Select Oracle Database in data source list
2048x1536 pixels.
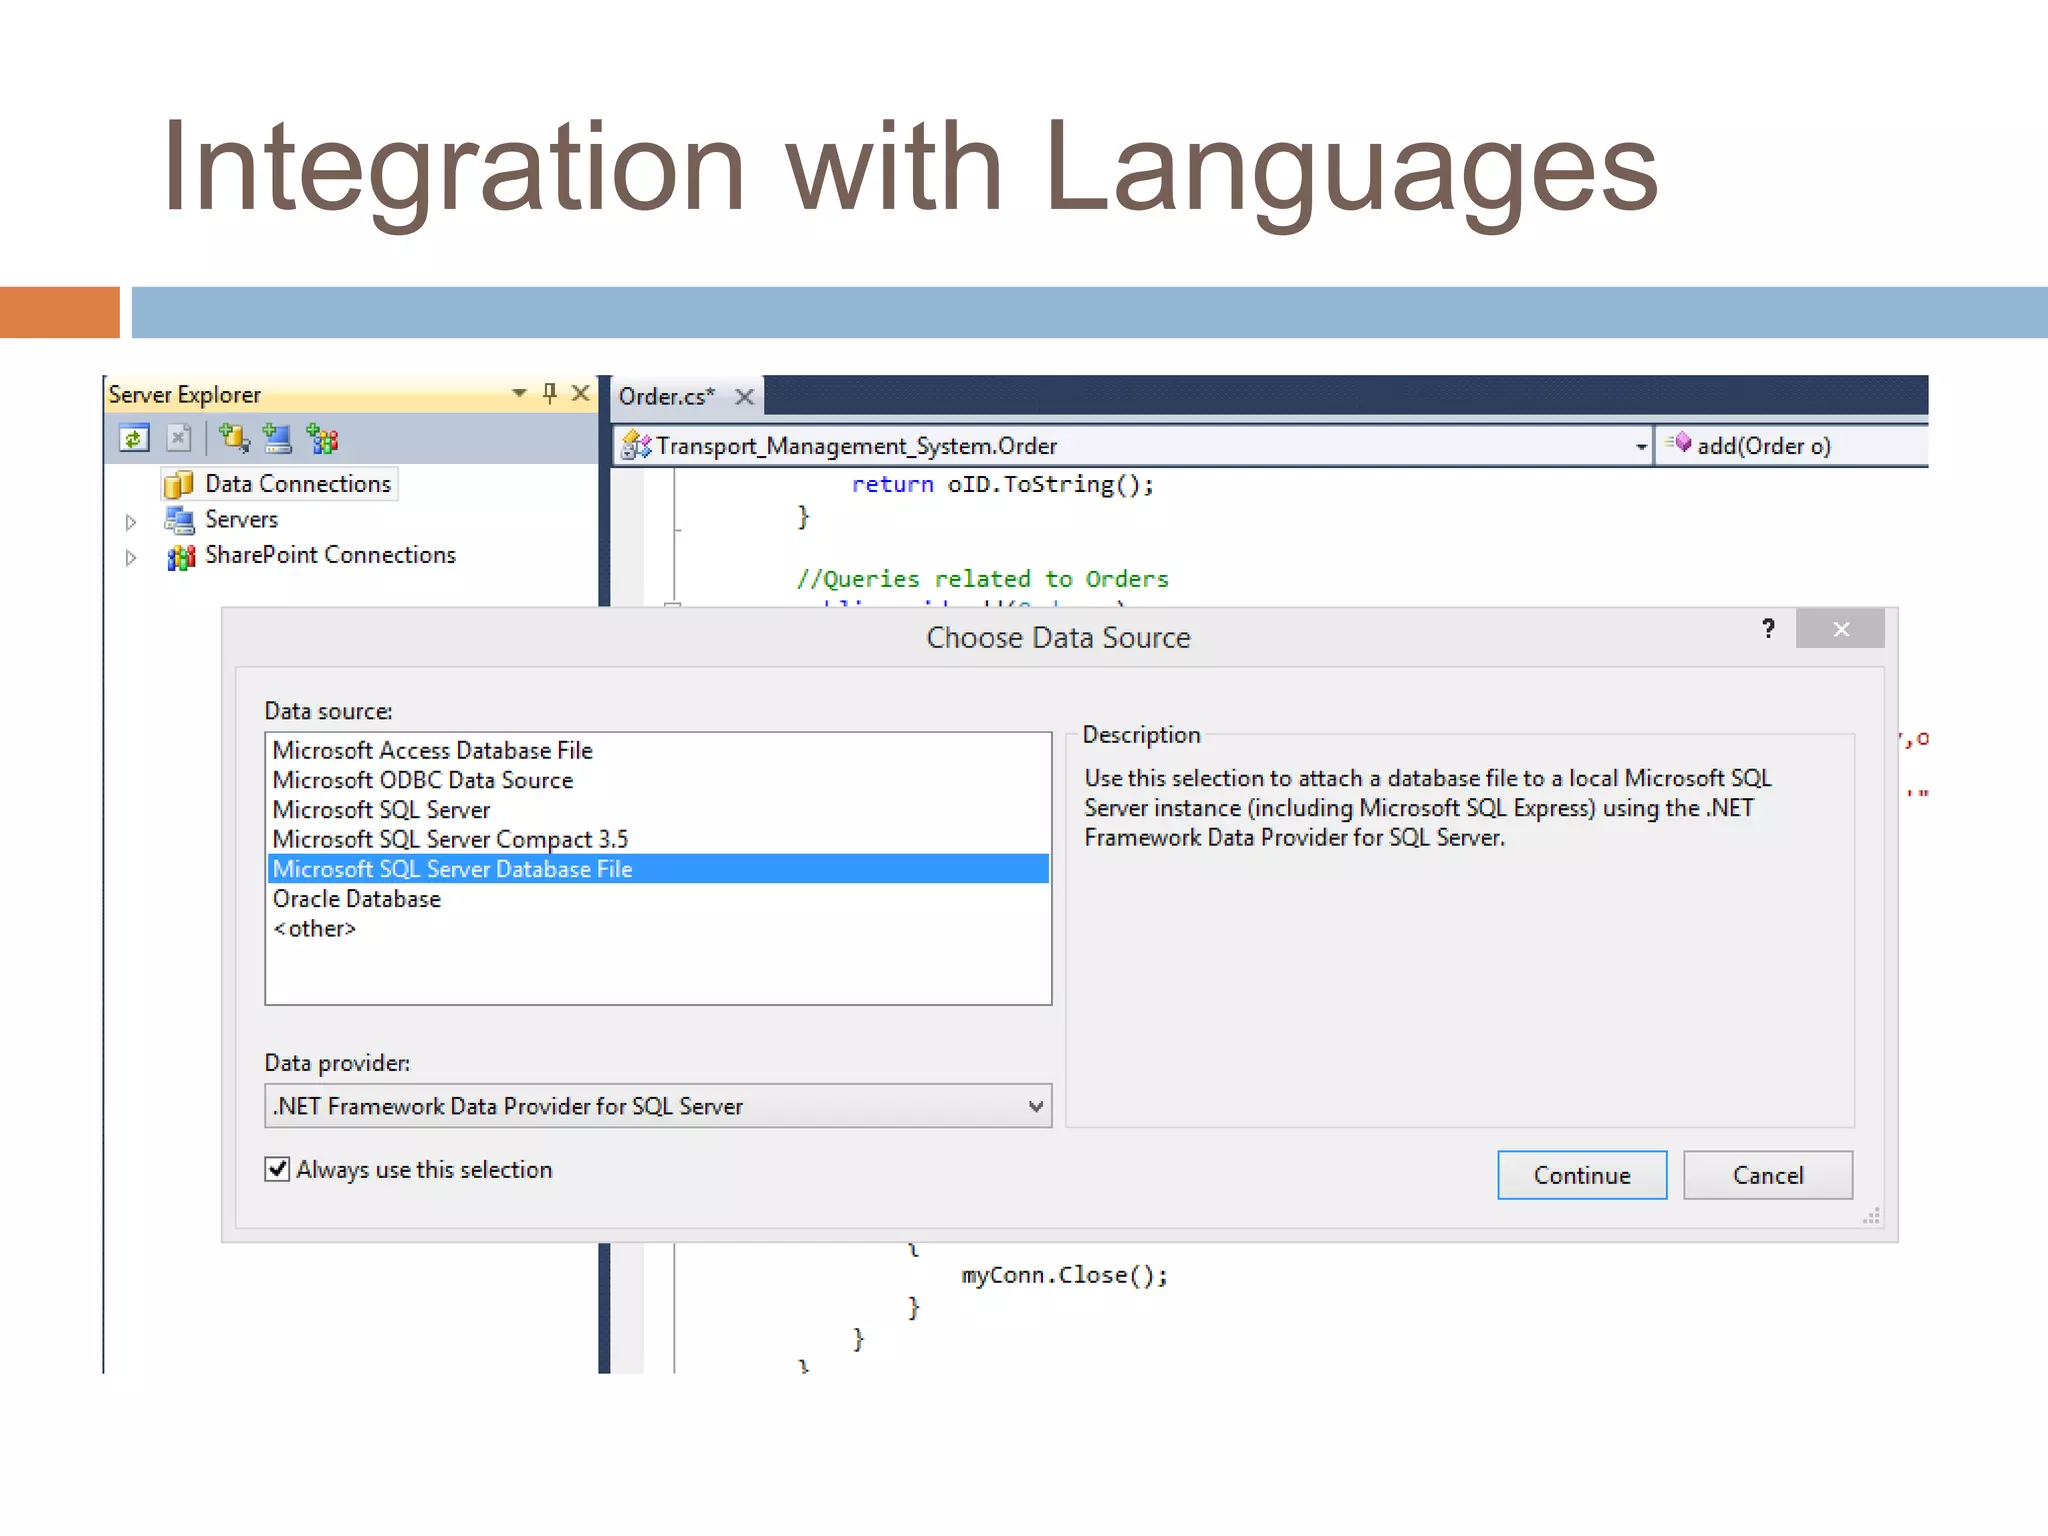357,899
